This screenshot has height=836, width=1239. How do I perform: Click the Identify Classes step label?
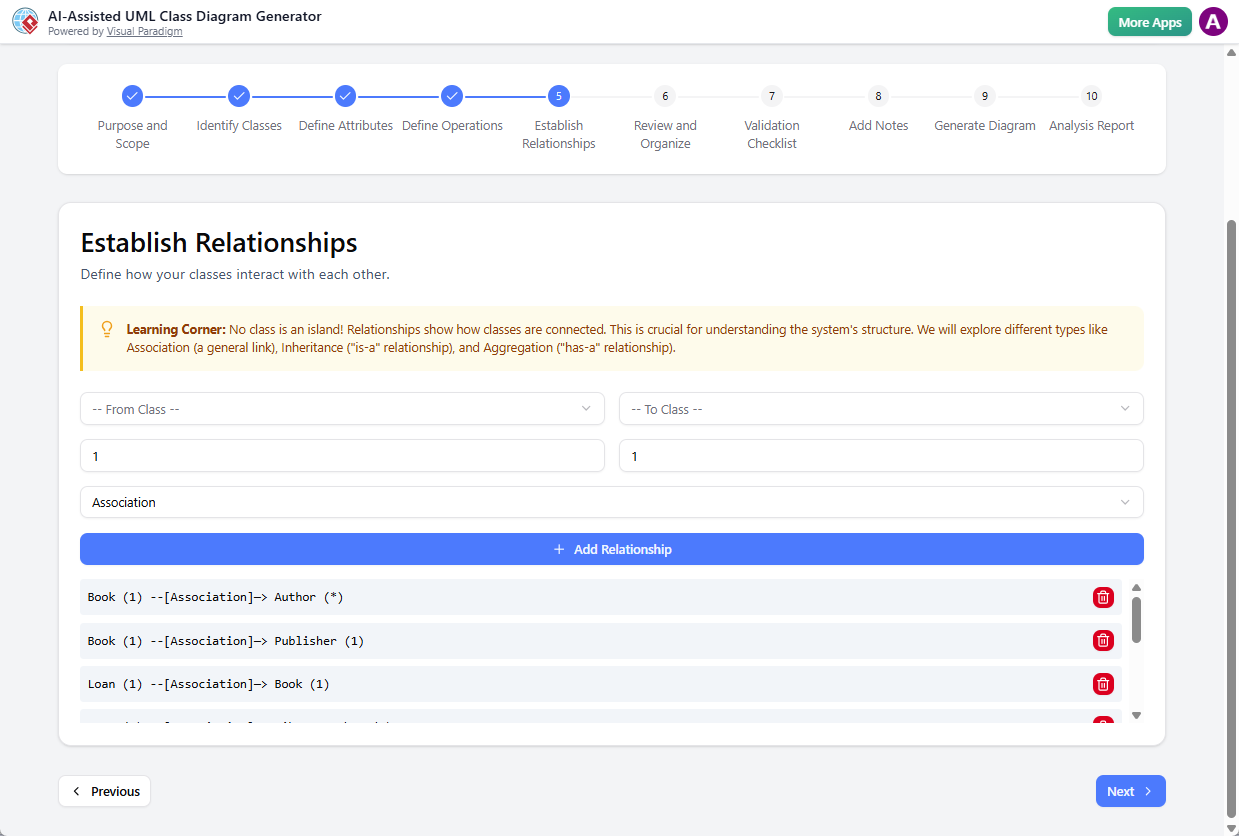239,126
